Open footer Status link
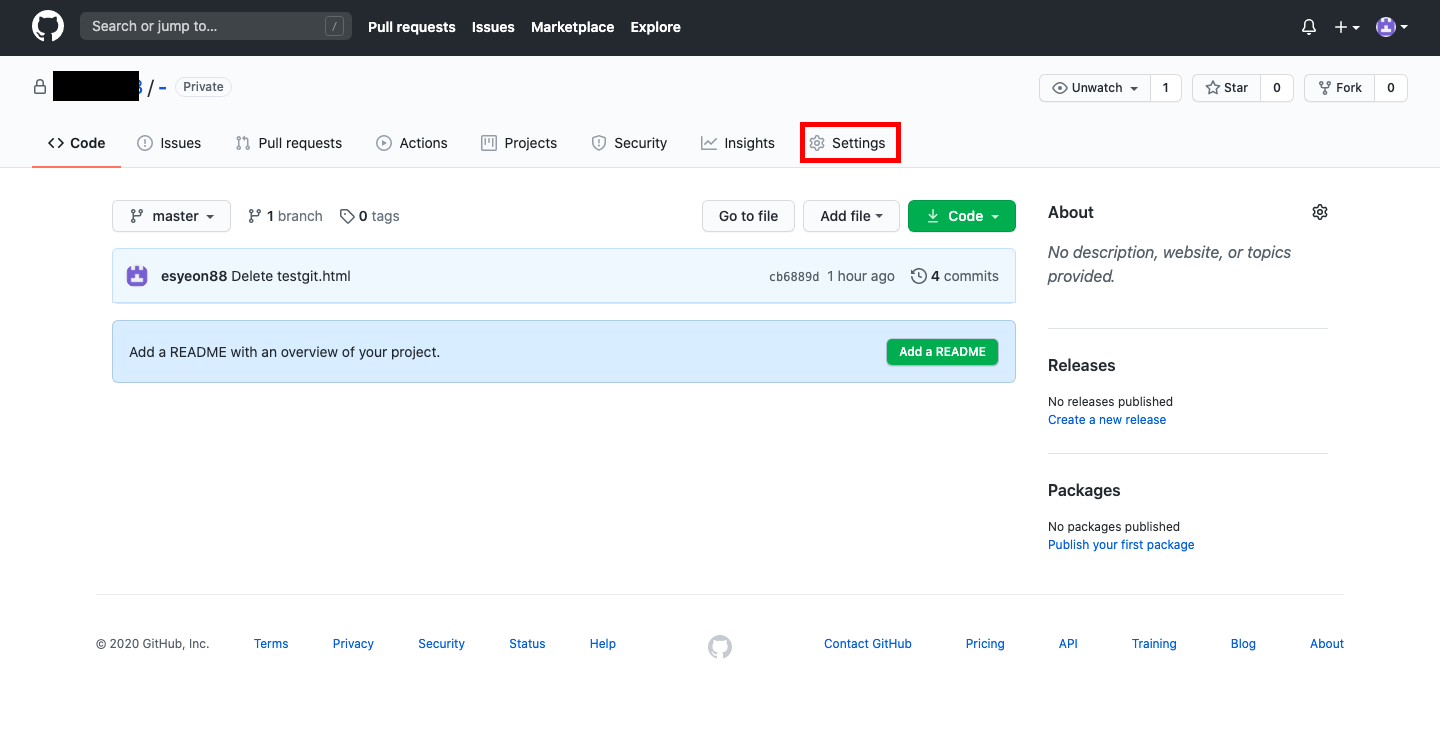Viewport: 1440px width, 744px height. [x=527, y=644]
